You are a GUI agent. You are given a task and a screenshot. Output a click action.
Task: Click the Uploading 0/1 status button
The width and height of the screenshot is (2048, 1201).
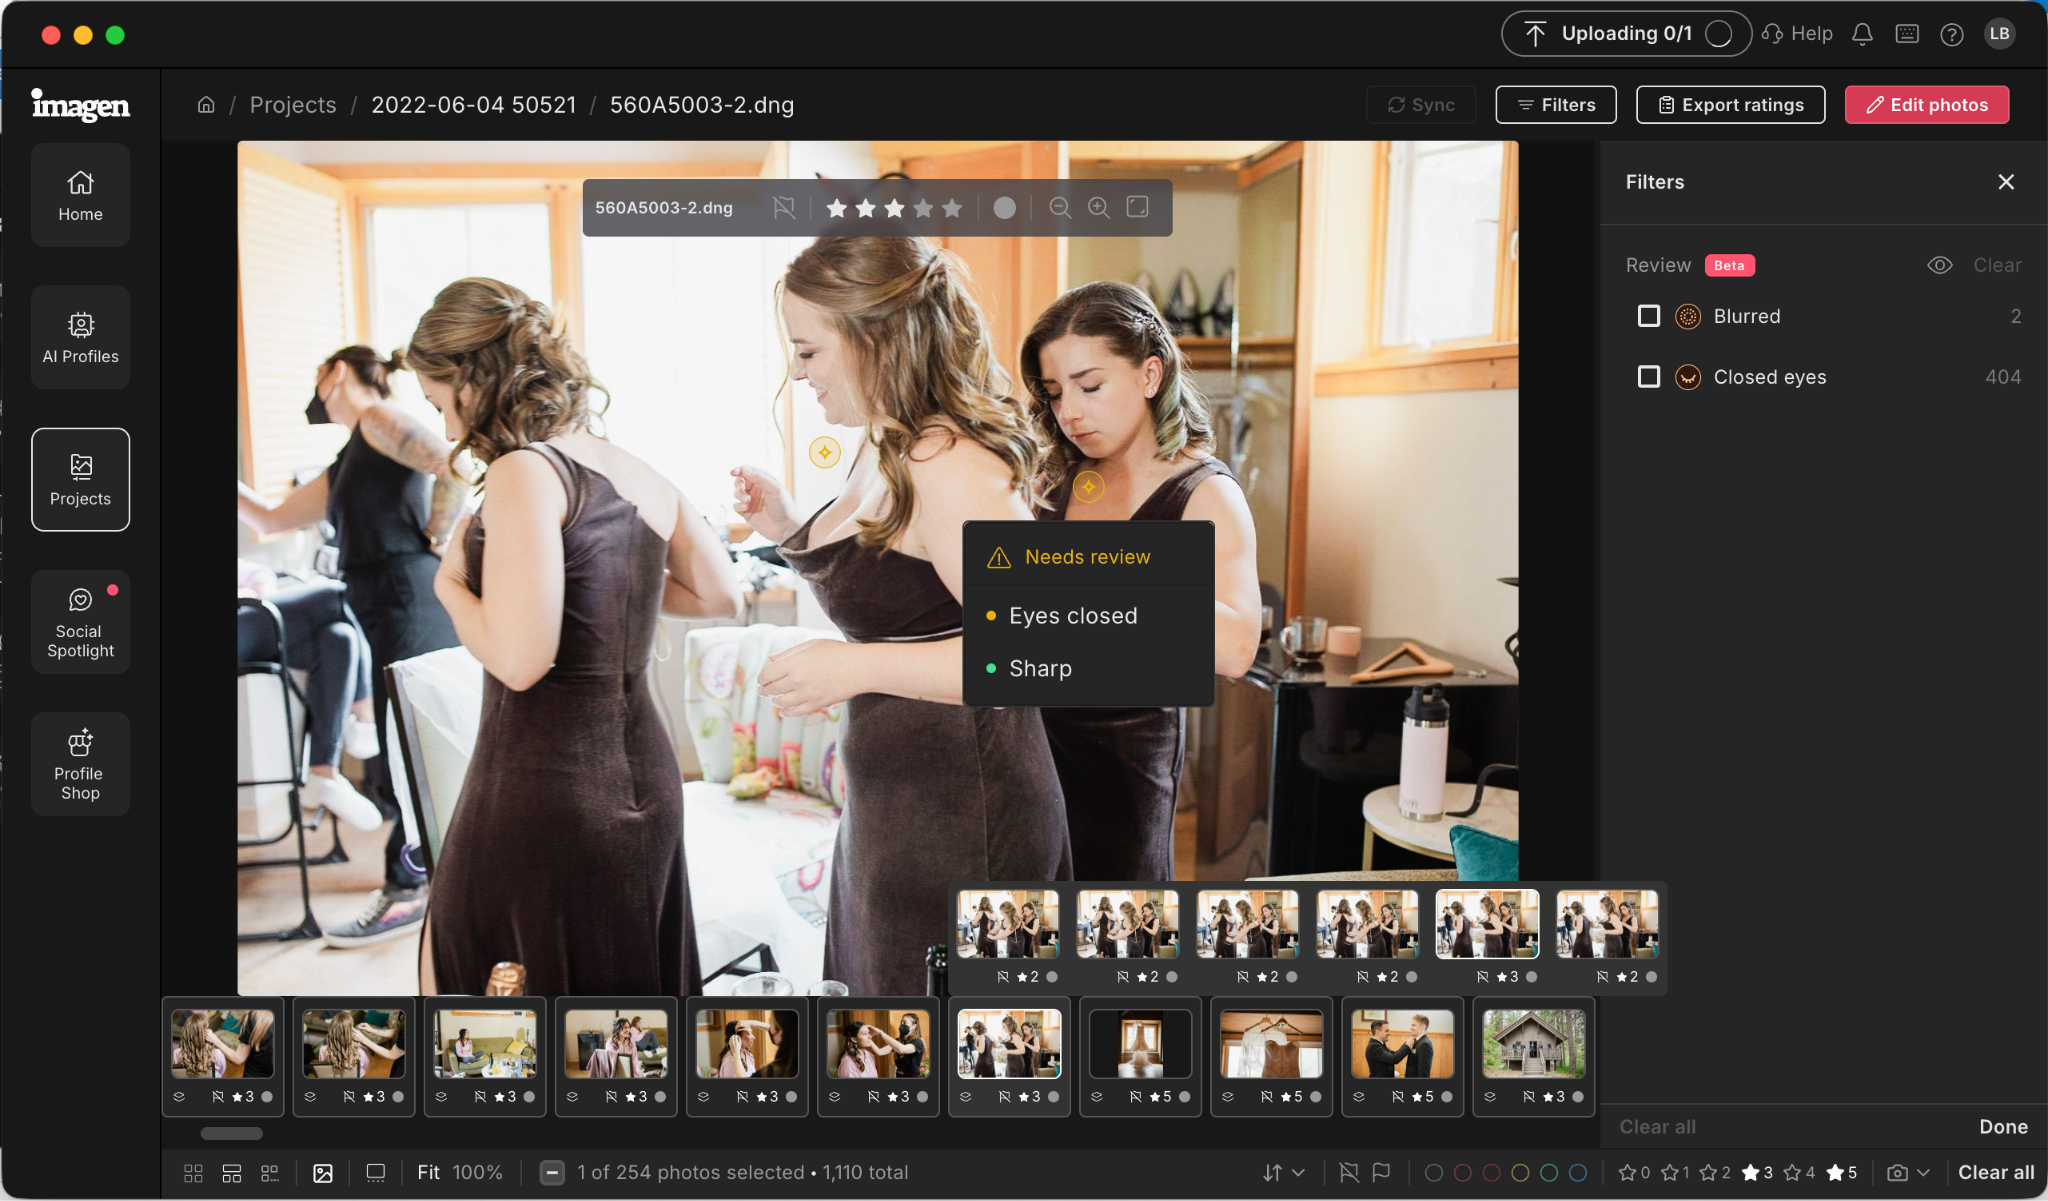tap(1626, 34)
